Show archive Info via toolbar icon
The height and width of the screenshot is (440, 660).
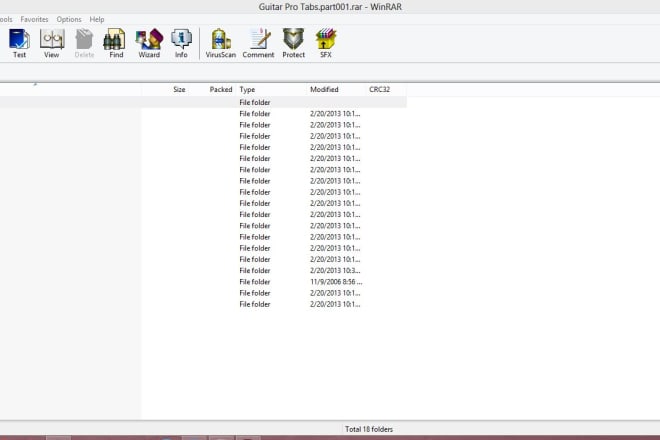181,43
